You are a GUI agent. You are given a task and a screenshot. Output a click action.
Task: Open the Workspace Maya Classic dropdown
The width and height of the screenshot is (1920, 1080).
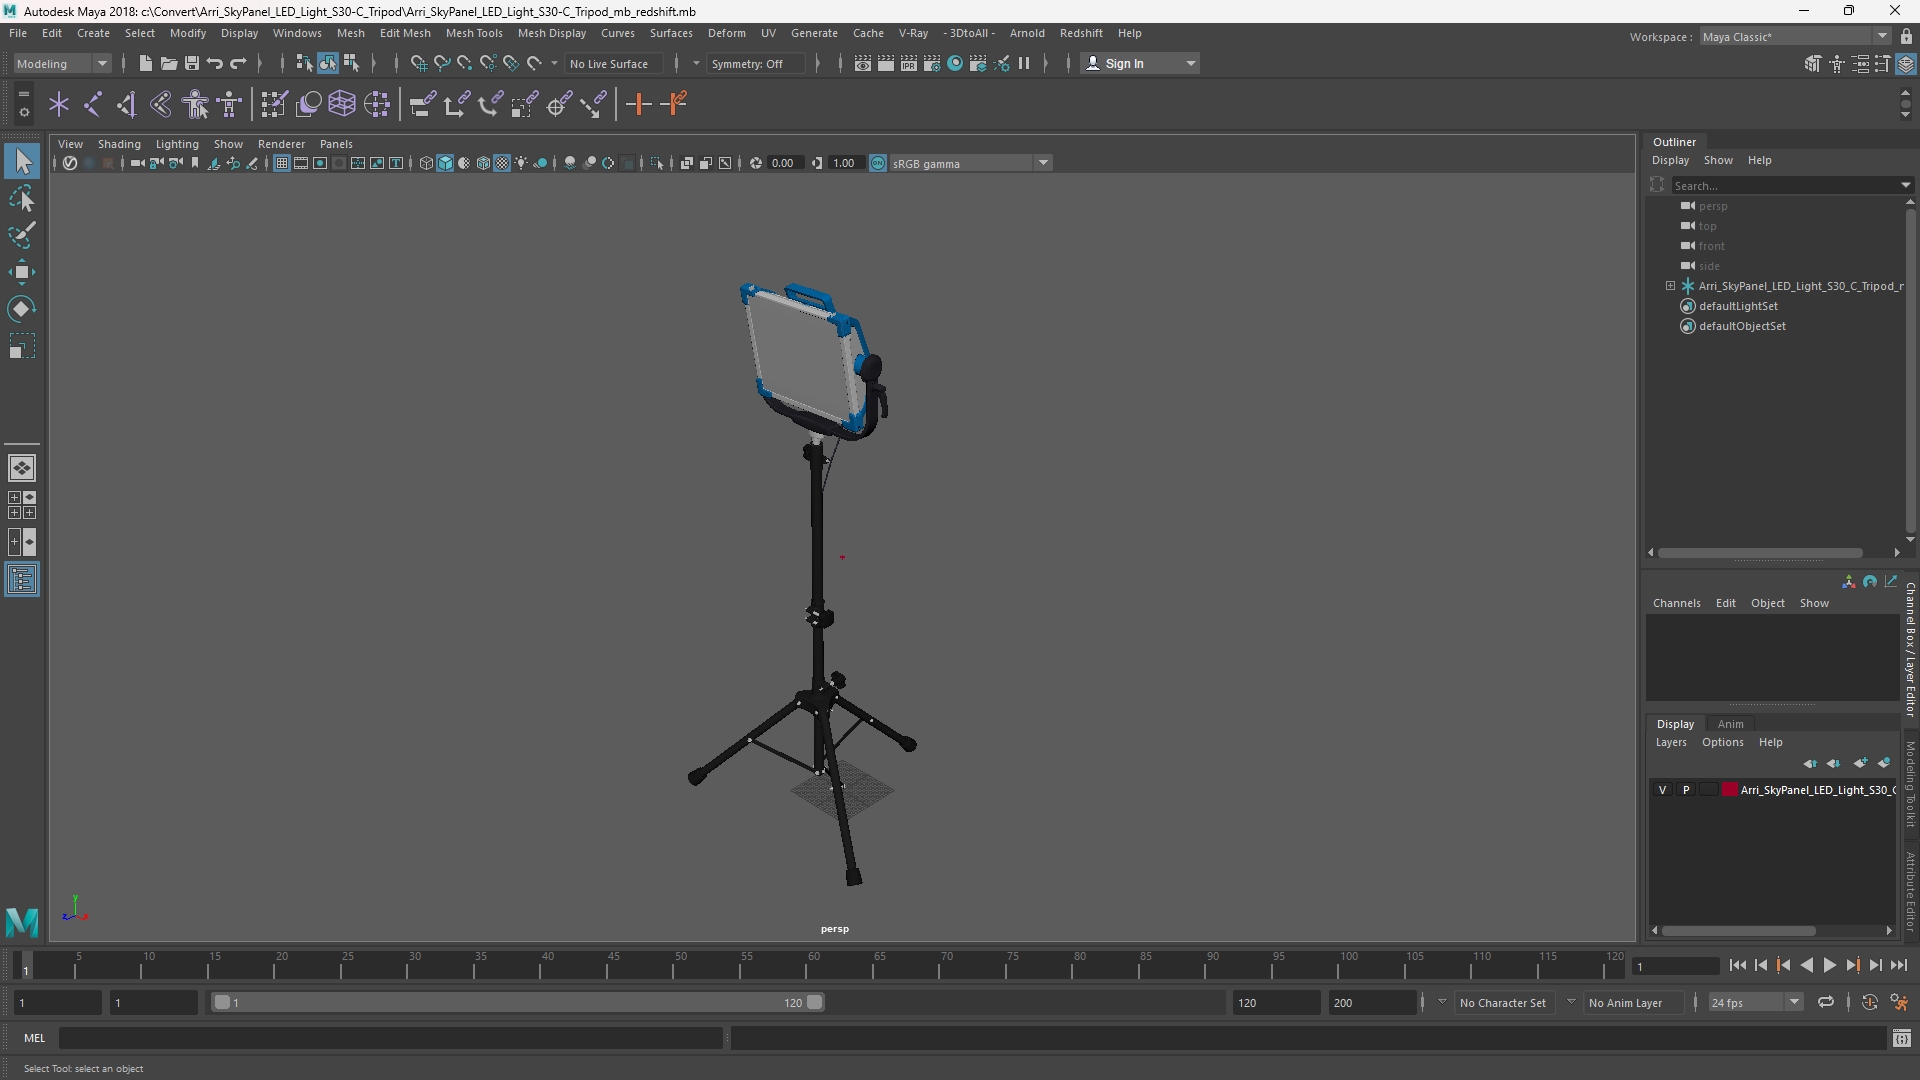pyautogui.click(x=1795, y=37)
